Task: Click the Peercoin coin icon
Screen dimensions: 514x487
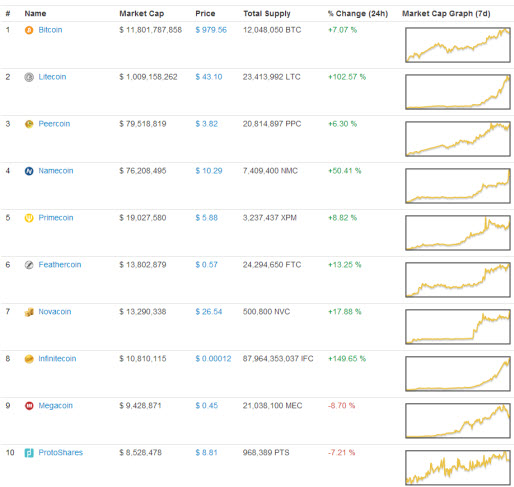Action: tap(29, 124)
